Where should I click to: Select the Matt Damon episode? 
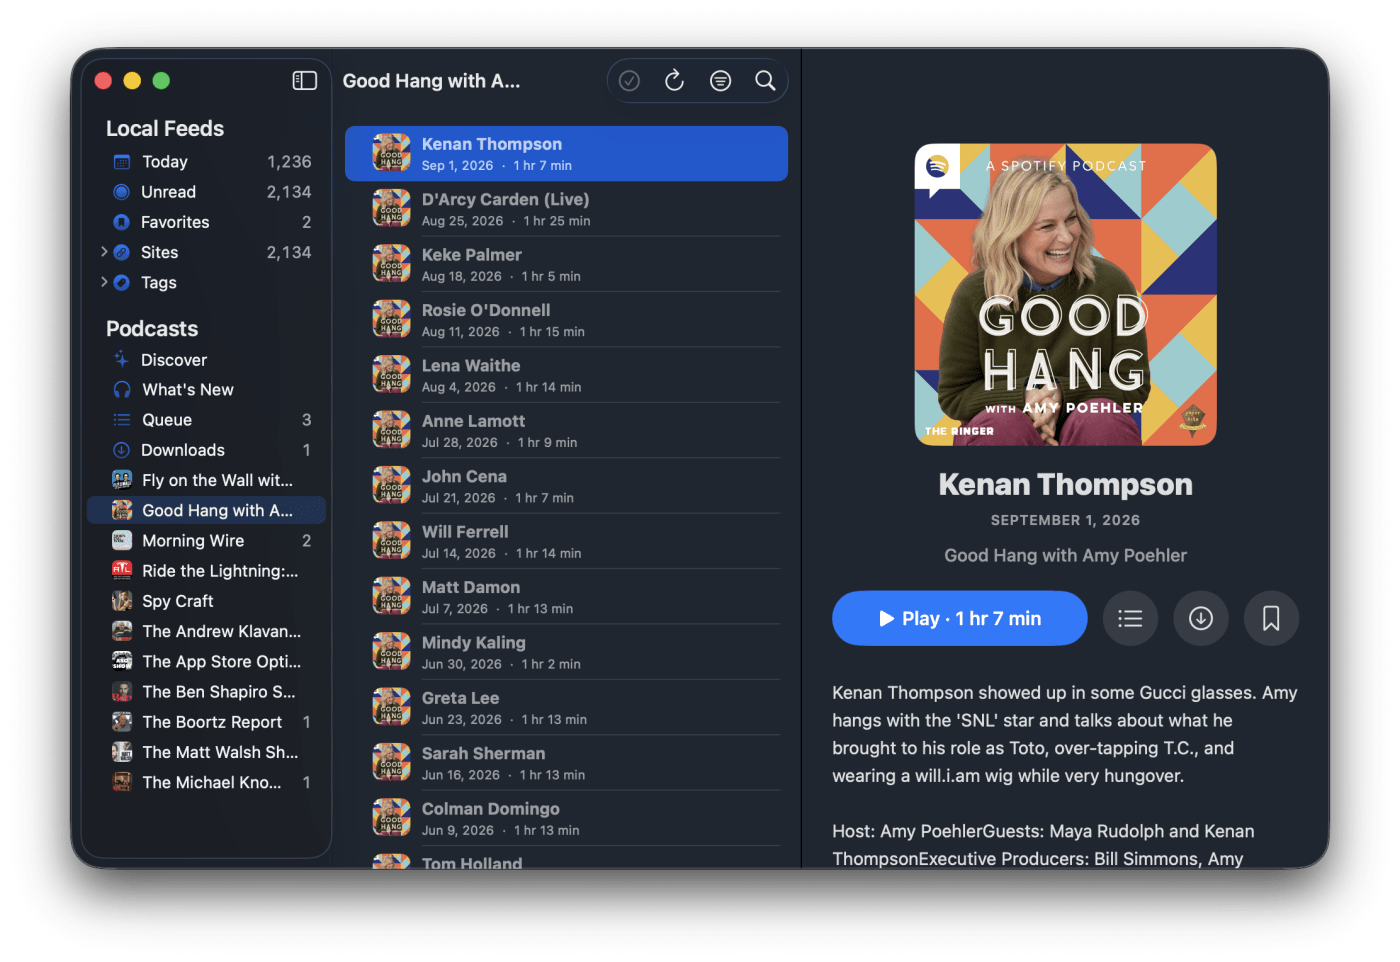click(x=566, y=597)
